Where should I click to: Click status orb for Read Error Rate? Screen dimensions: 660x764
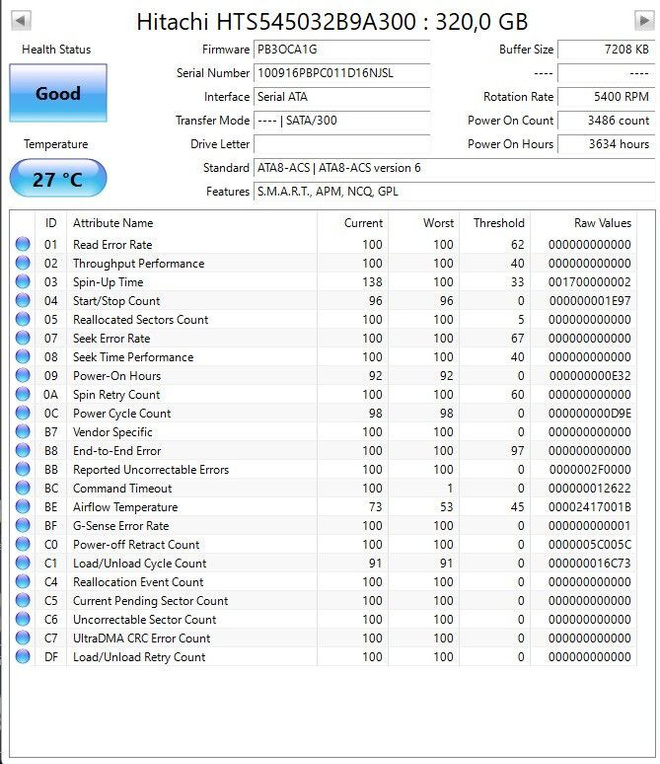click(22, 244)
